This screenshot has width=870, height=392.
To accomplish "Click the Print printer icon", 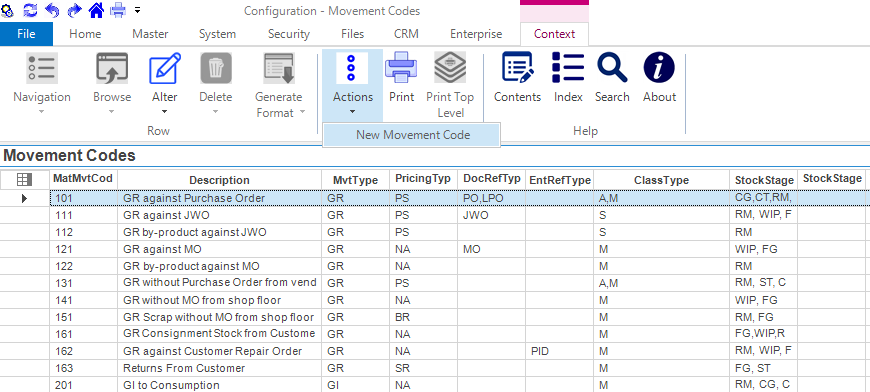I will [401, 68].
